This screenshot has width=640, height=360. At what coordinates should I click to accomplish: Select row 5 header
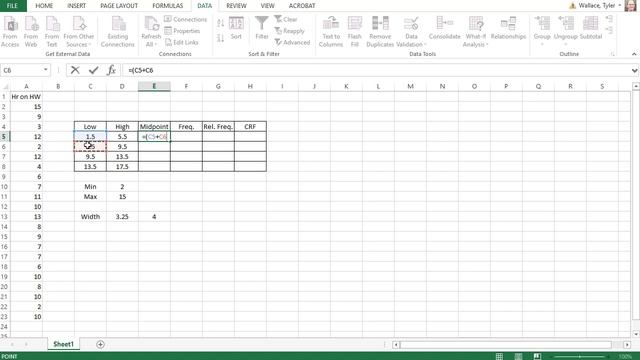(4, 136)
